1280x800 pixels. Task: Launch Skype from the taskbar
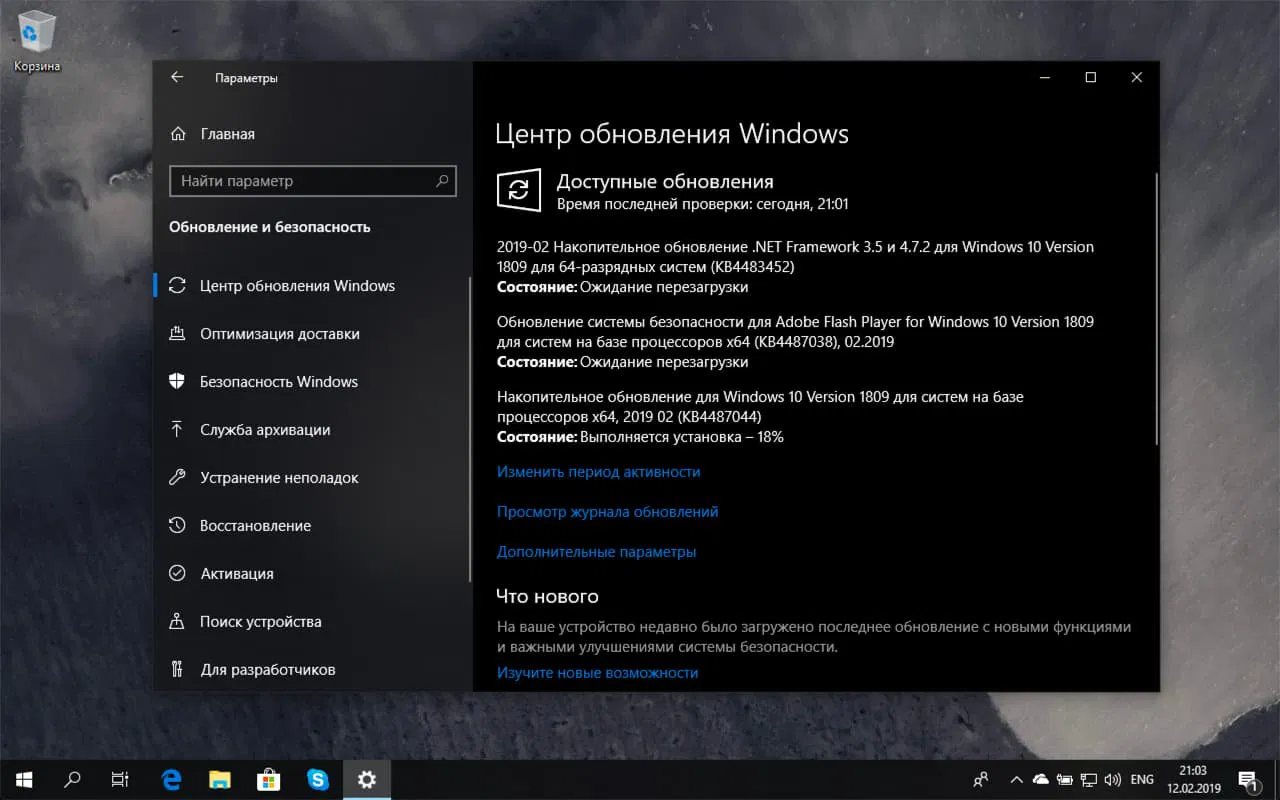[318, 779]
